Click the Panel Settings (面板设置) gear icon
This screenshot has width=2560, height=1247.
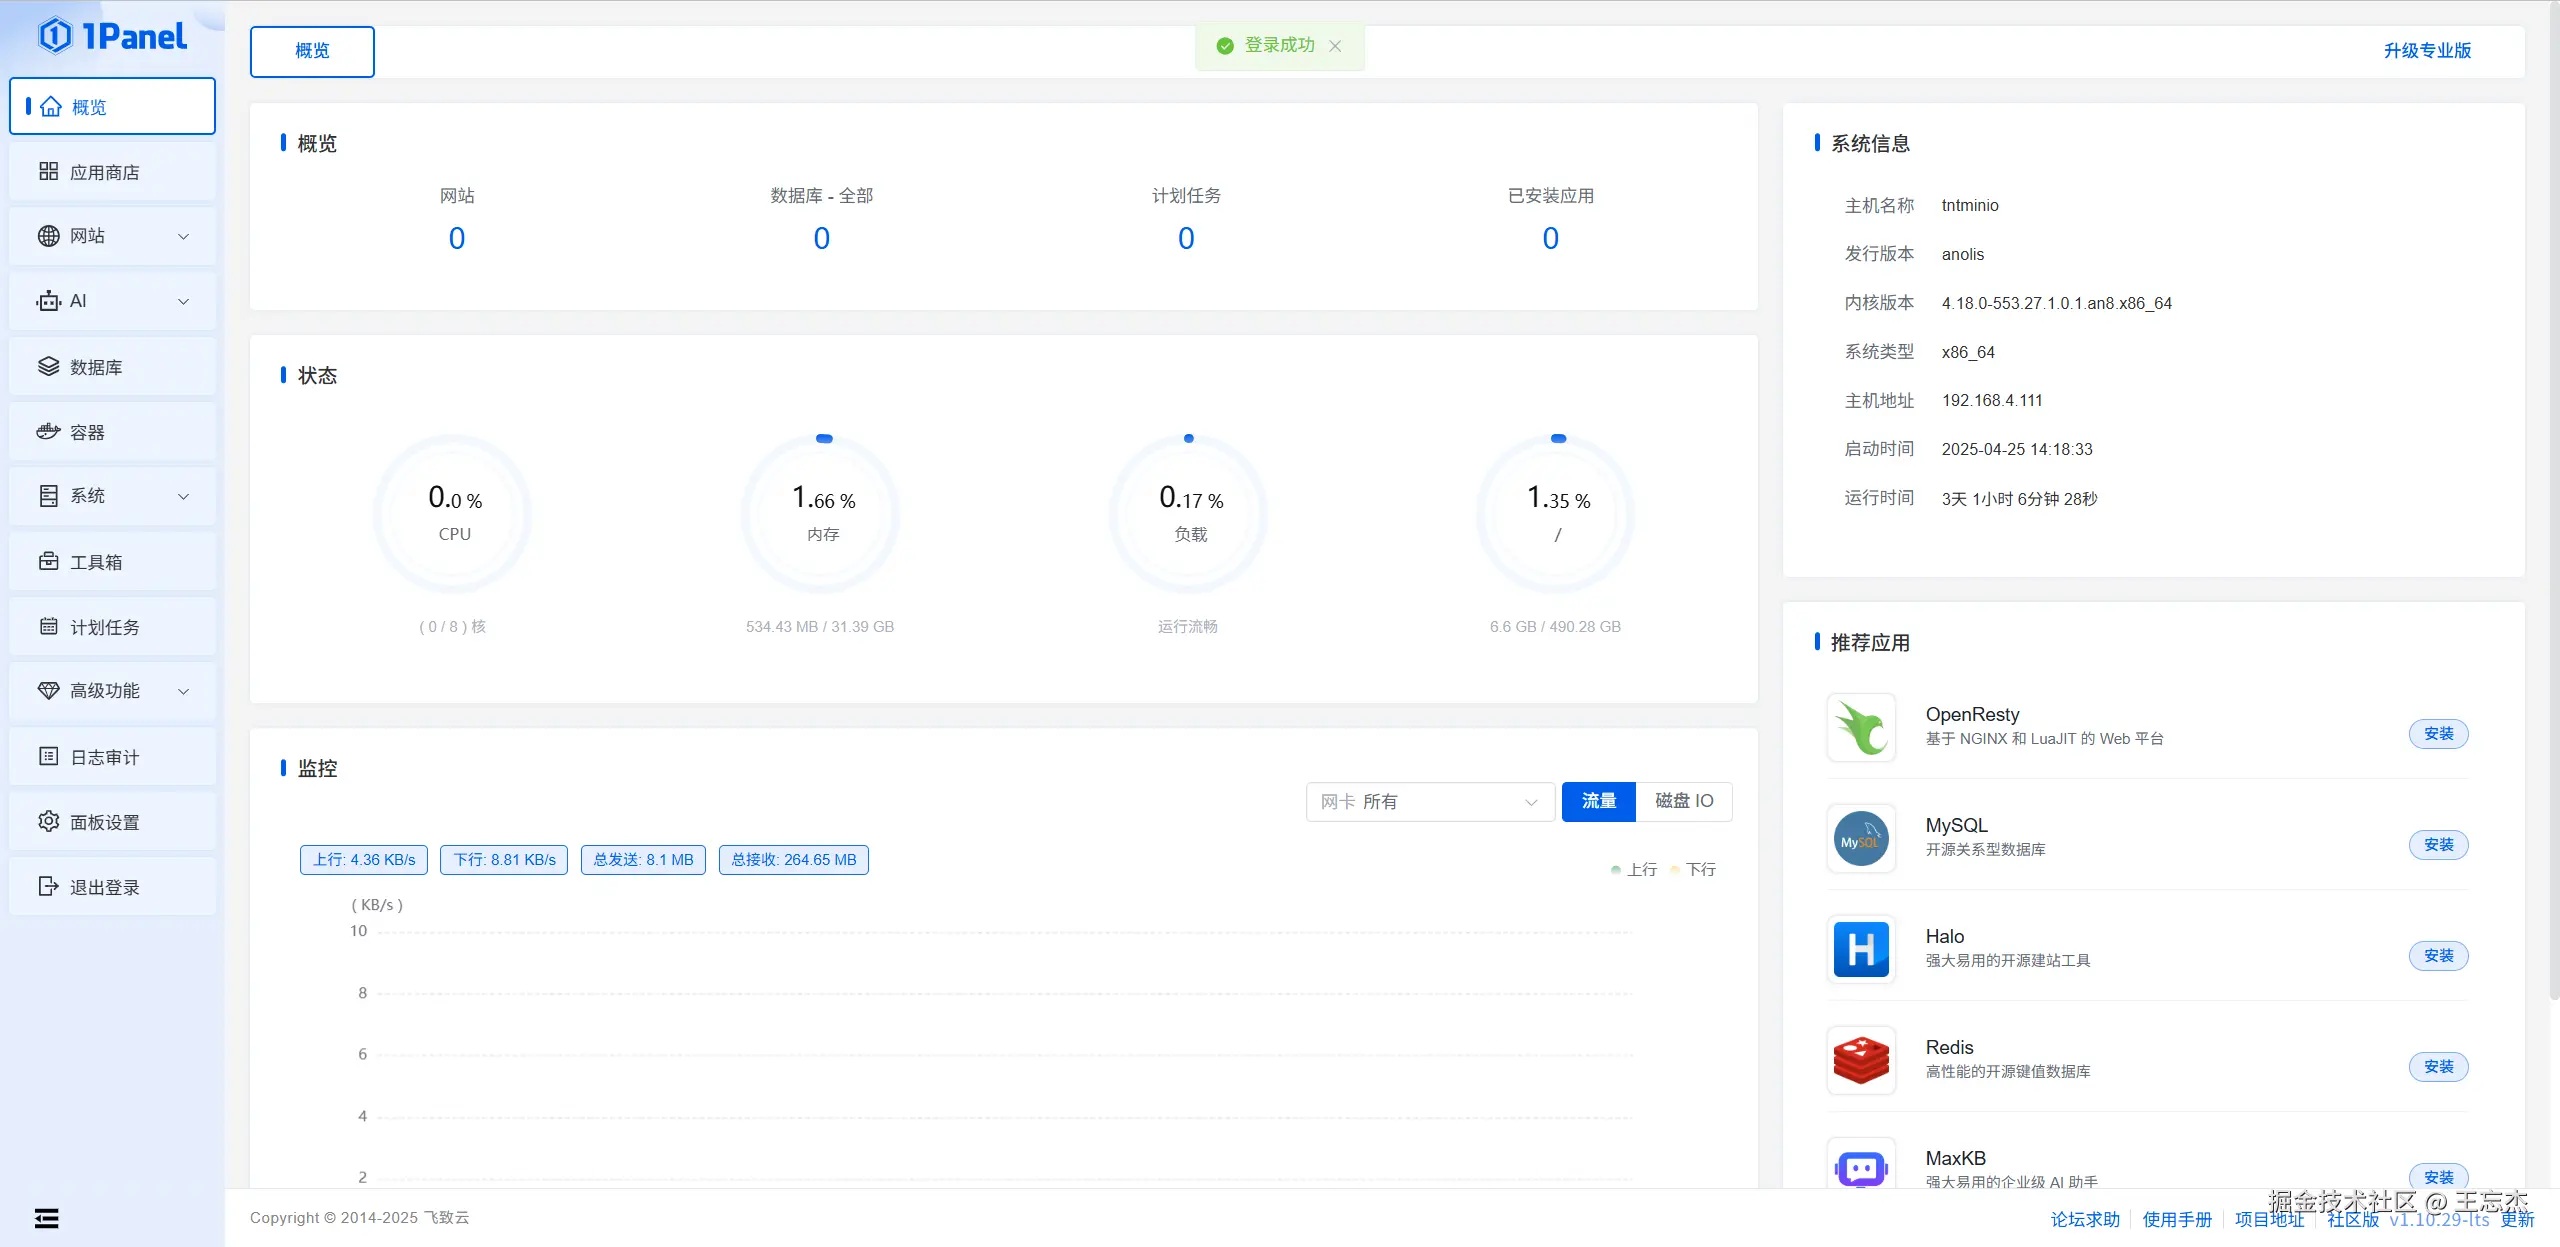point(48,822)
